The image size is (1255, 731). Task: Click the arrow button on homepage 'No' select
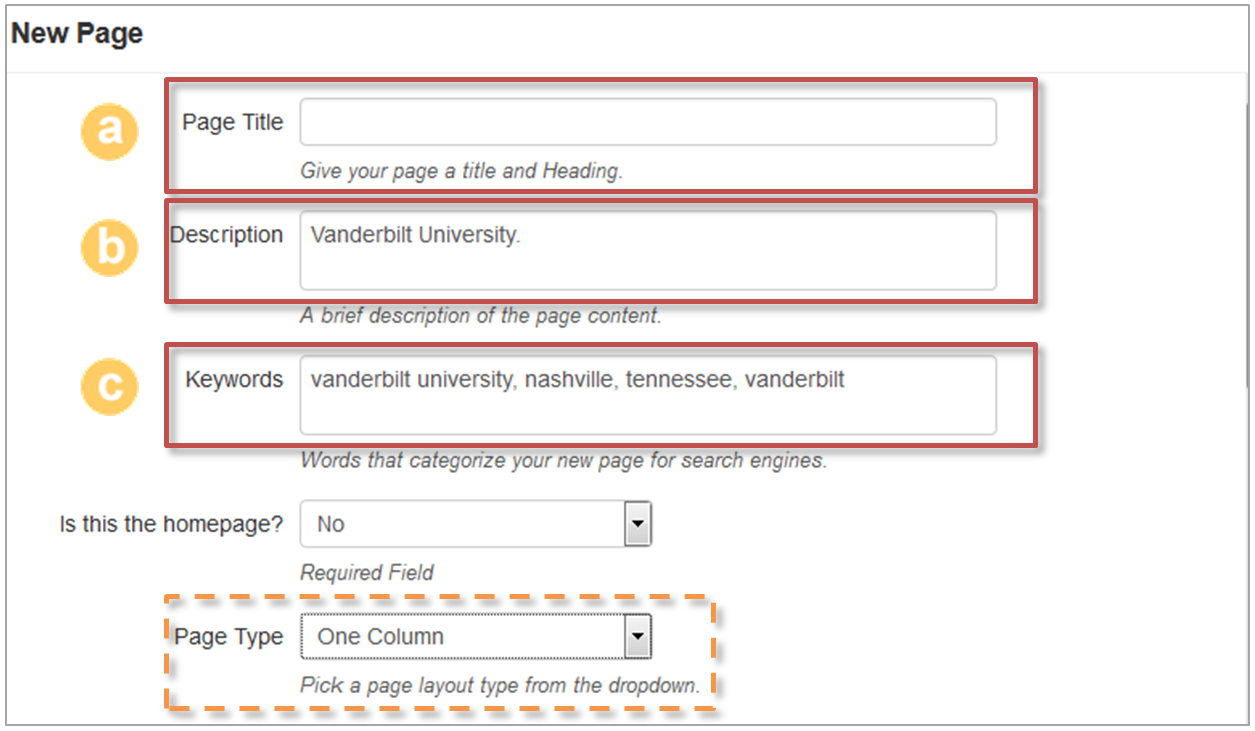pyautogui.click(x=637, y=524)
